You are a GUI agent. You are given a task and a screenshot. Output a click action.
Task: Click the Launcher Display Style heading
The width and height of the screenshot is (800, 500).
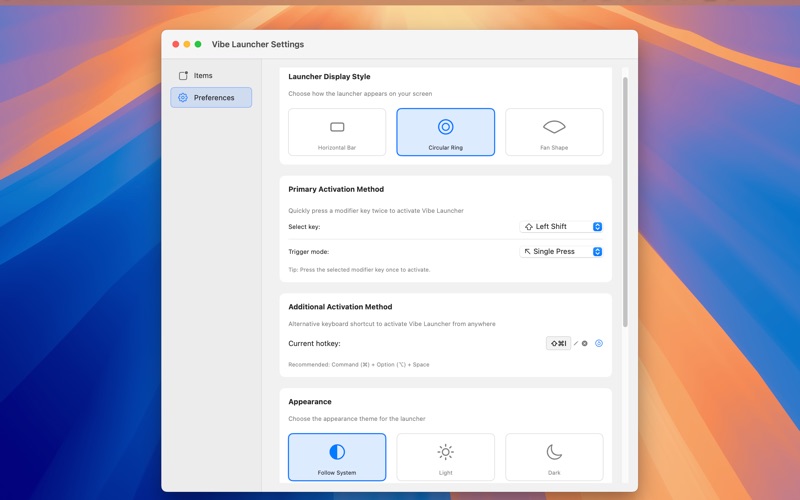(x=329, y=77)
